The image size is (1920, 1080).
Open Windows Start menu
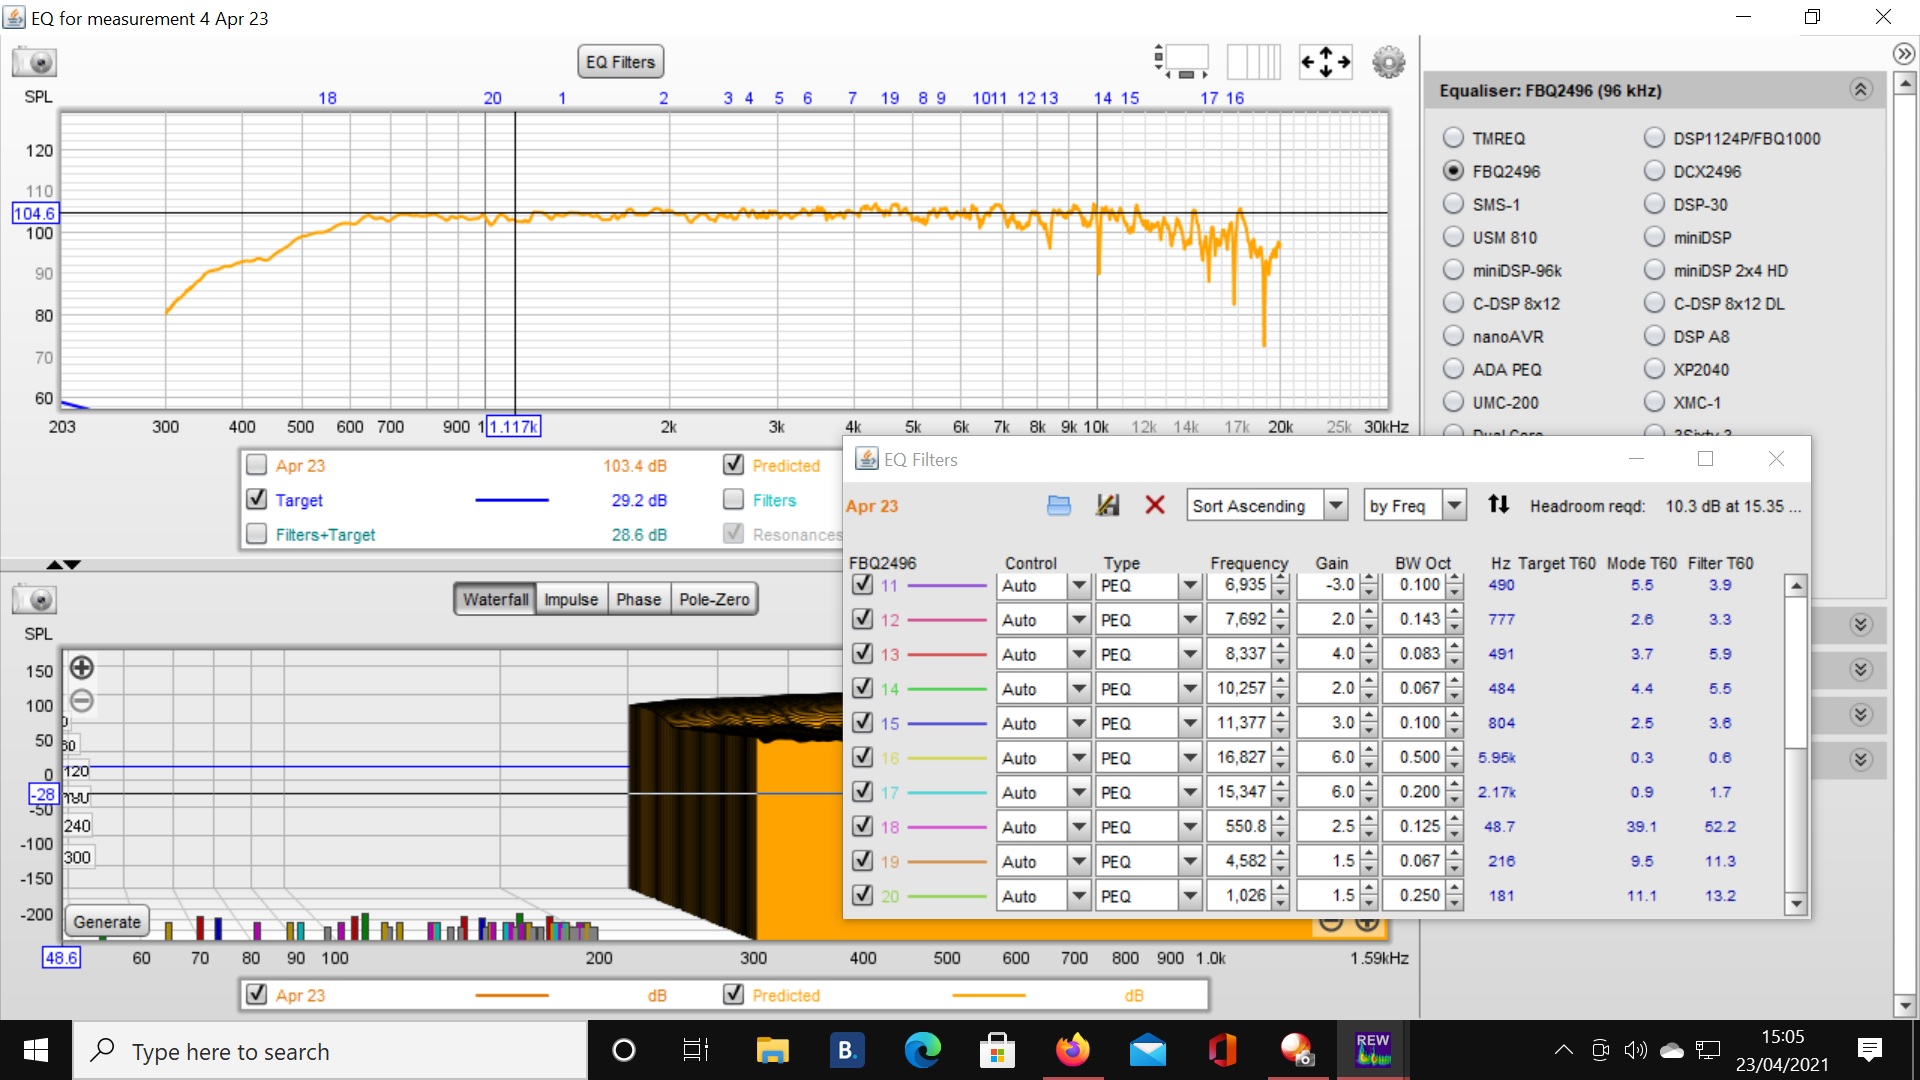(36, 1050)
